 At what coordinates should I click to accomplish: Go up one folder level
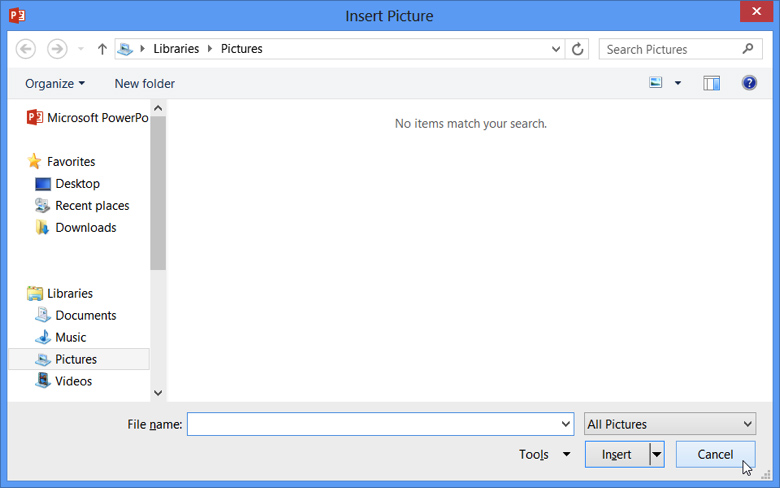pos(102,49)
